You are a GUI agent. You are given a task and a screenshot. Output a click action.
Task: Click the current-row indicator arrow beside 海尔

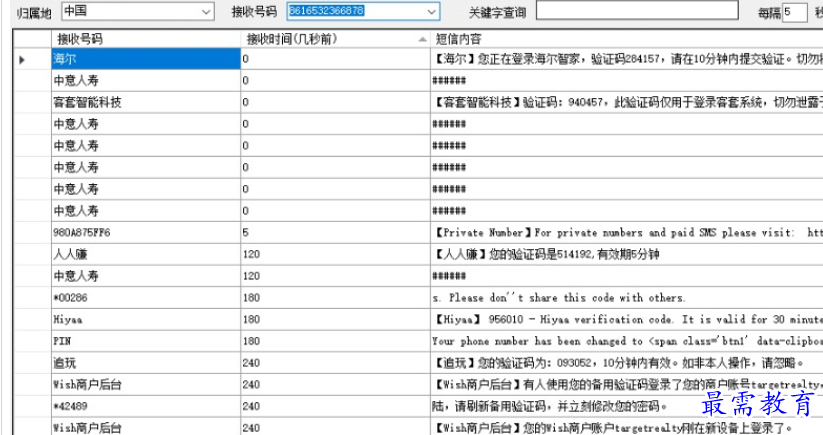point(22,60)
